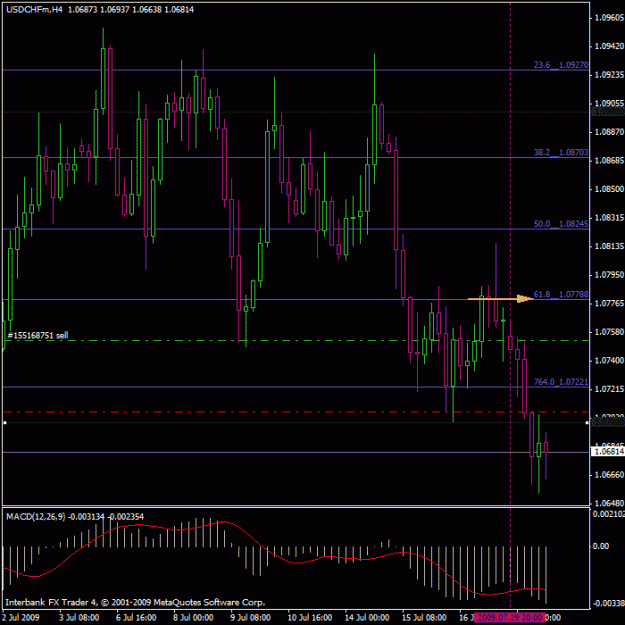Click the 1.07580 price axis label
625x625 pixels.
(x=609, y=332)
